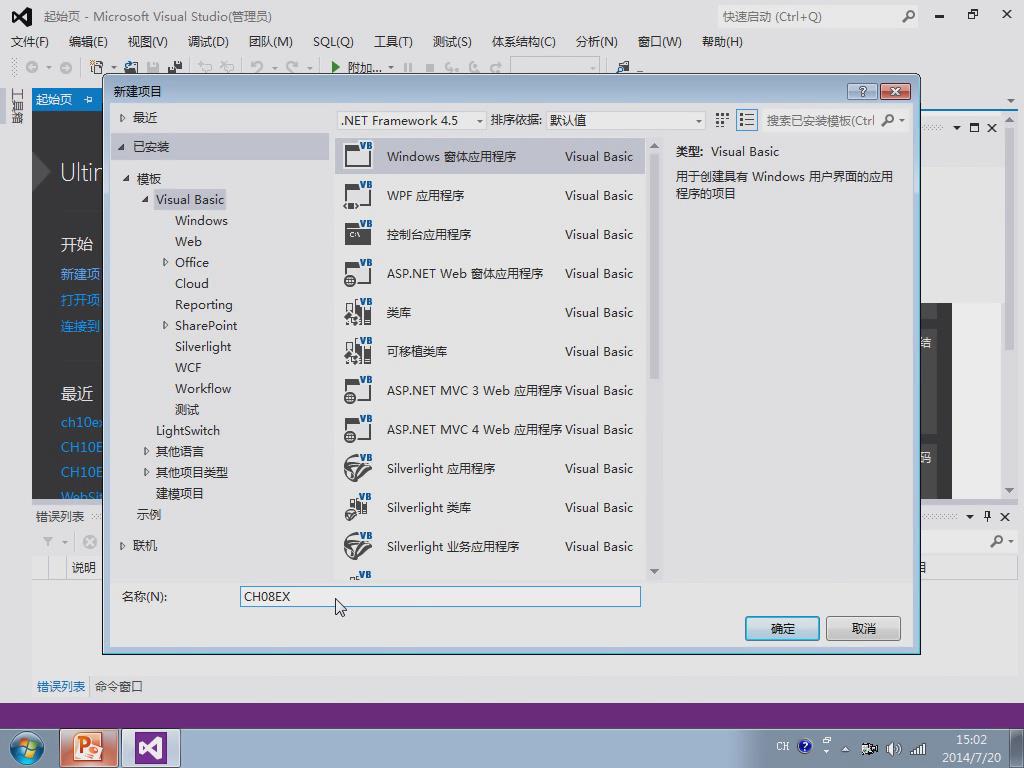
Task: Select the 可移植类库 template icon
Action: click(x=358, y=351)
